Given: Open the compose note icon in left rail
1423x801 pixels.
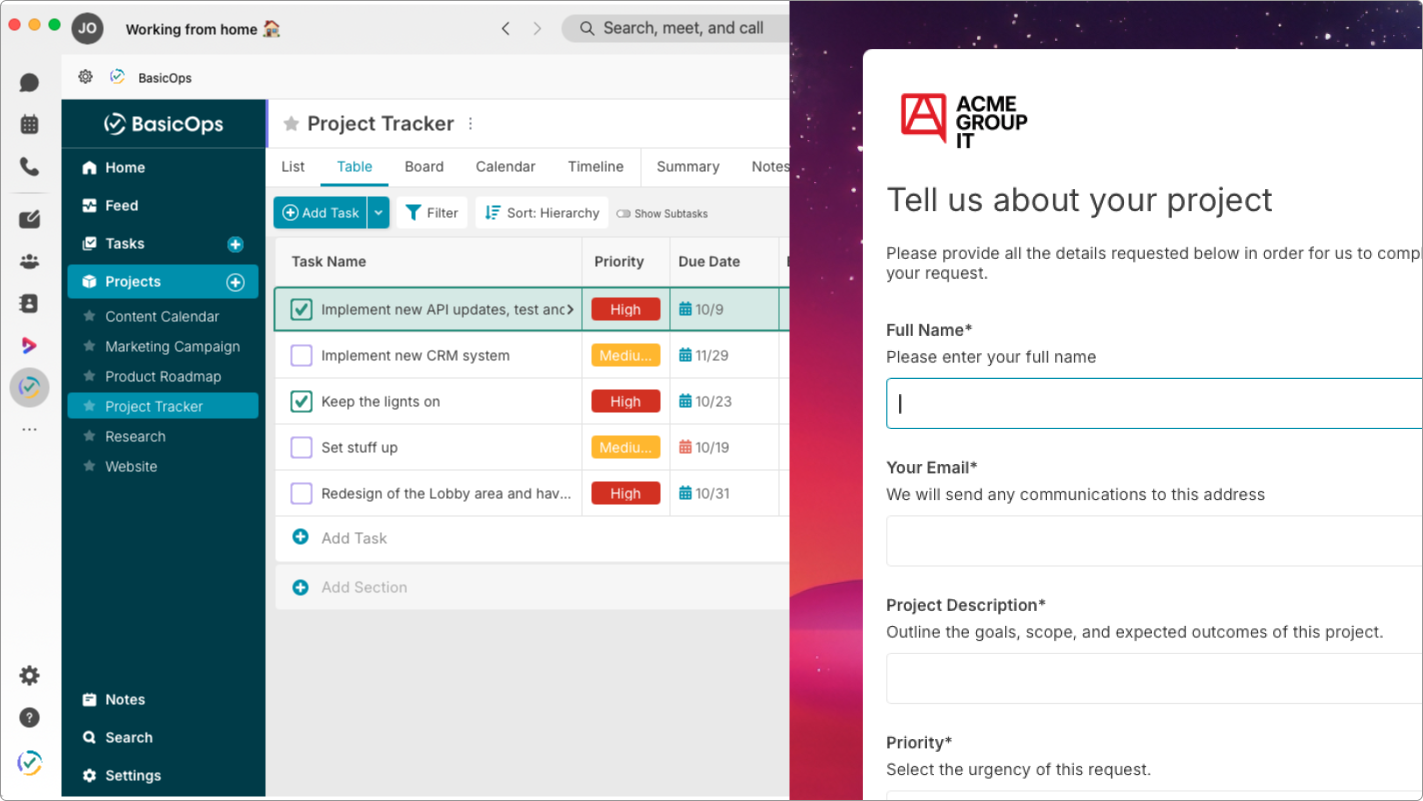Looking at the screenshot, I should [x=29, y=219].
